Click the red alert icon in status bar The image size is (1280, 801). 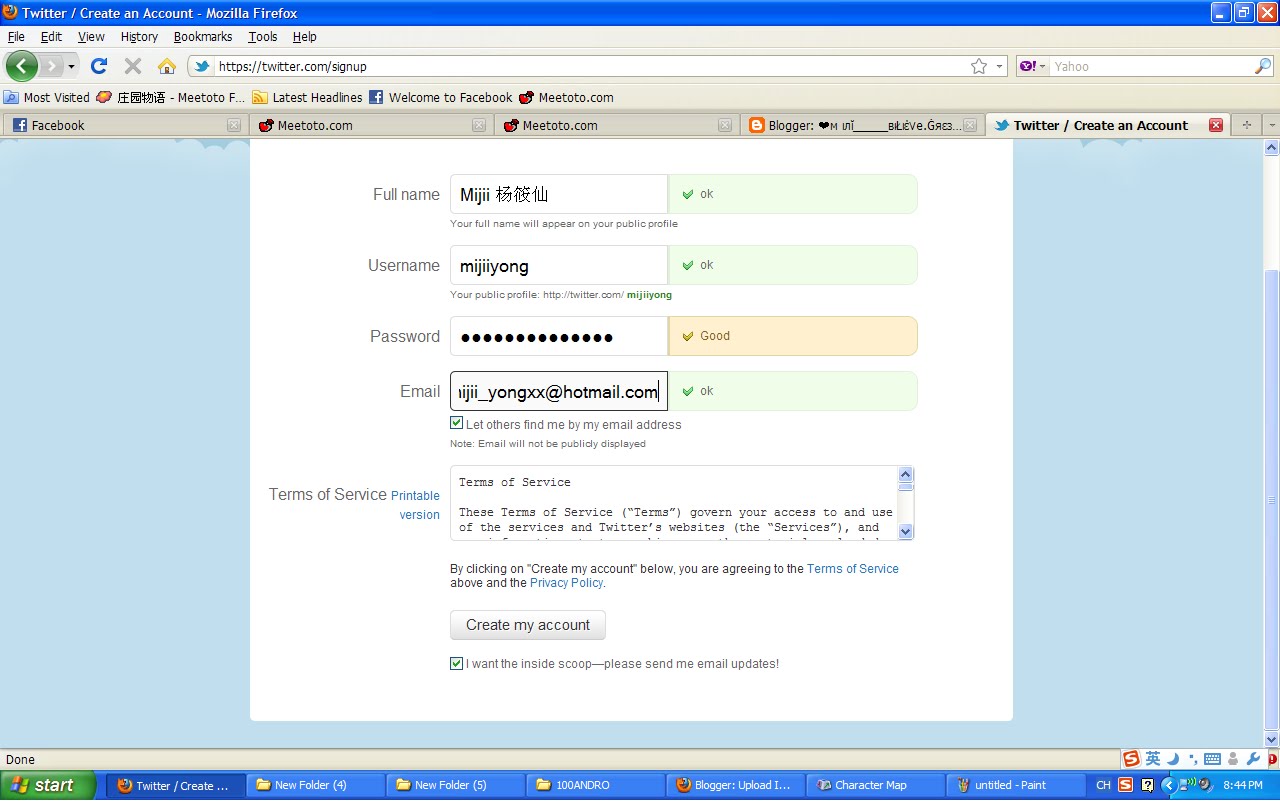(1271, 759)
